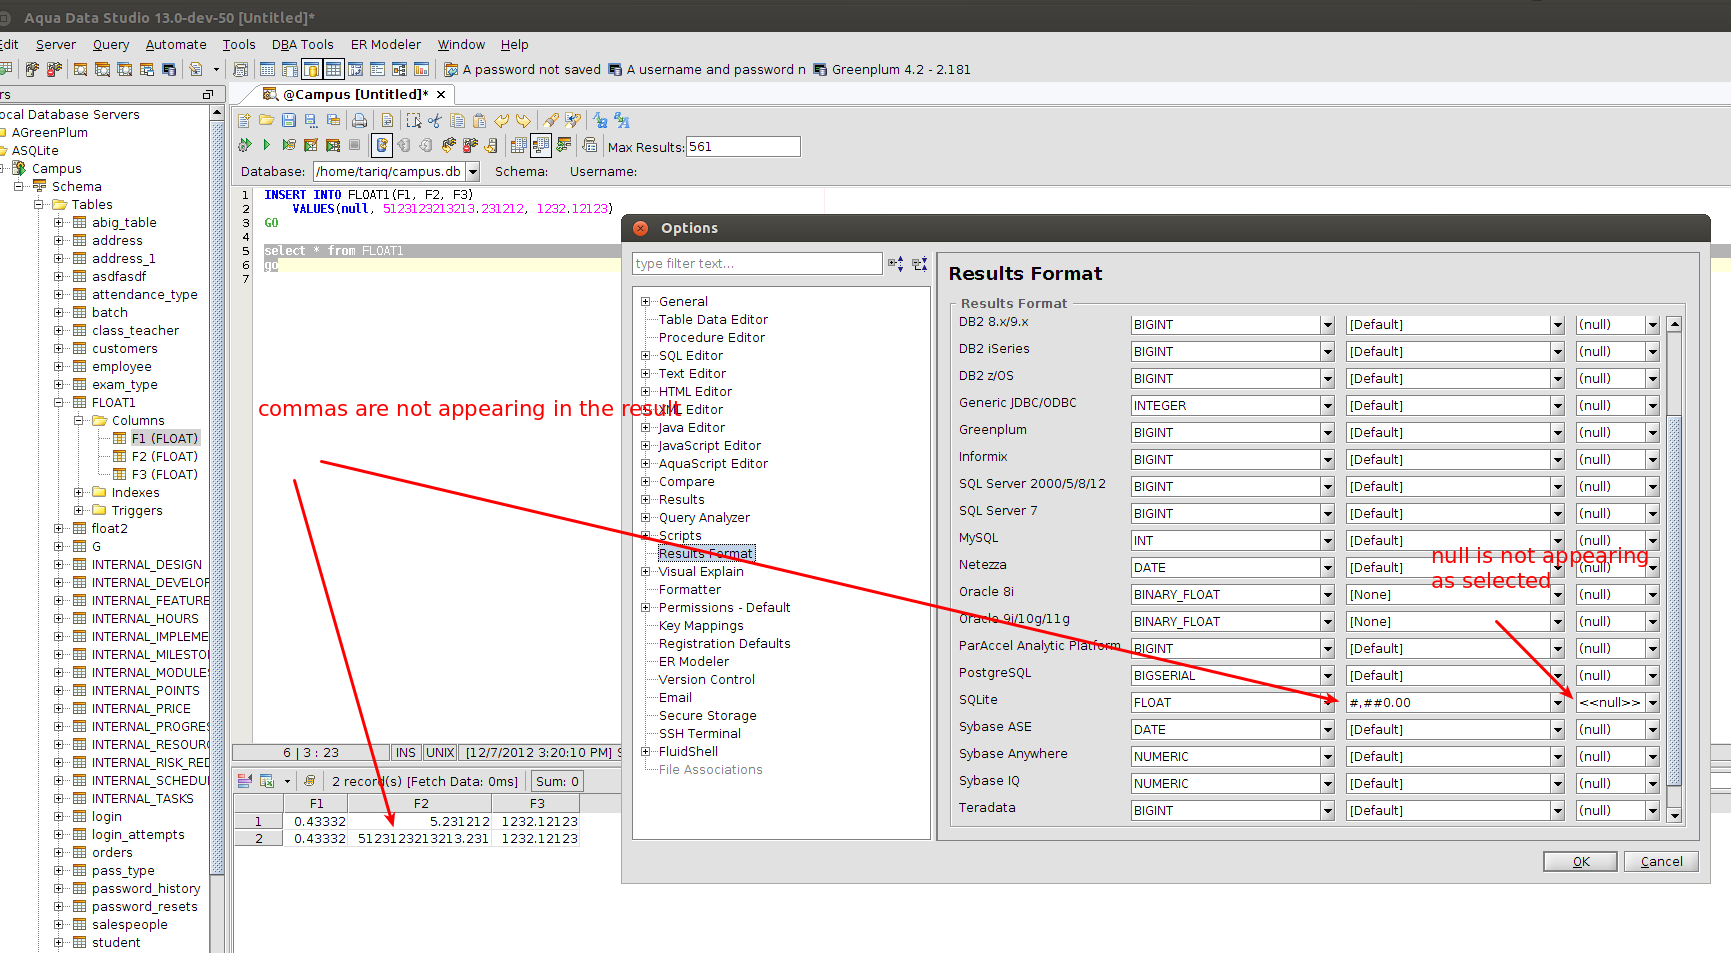This screenshot has width=1731, height=953.
Task: Open the ER Modeler menu
Action: 386,45
